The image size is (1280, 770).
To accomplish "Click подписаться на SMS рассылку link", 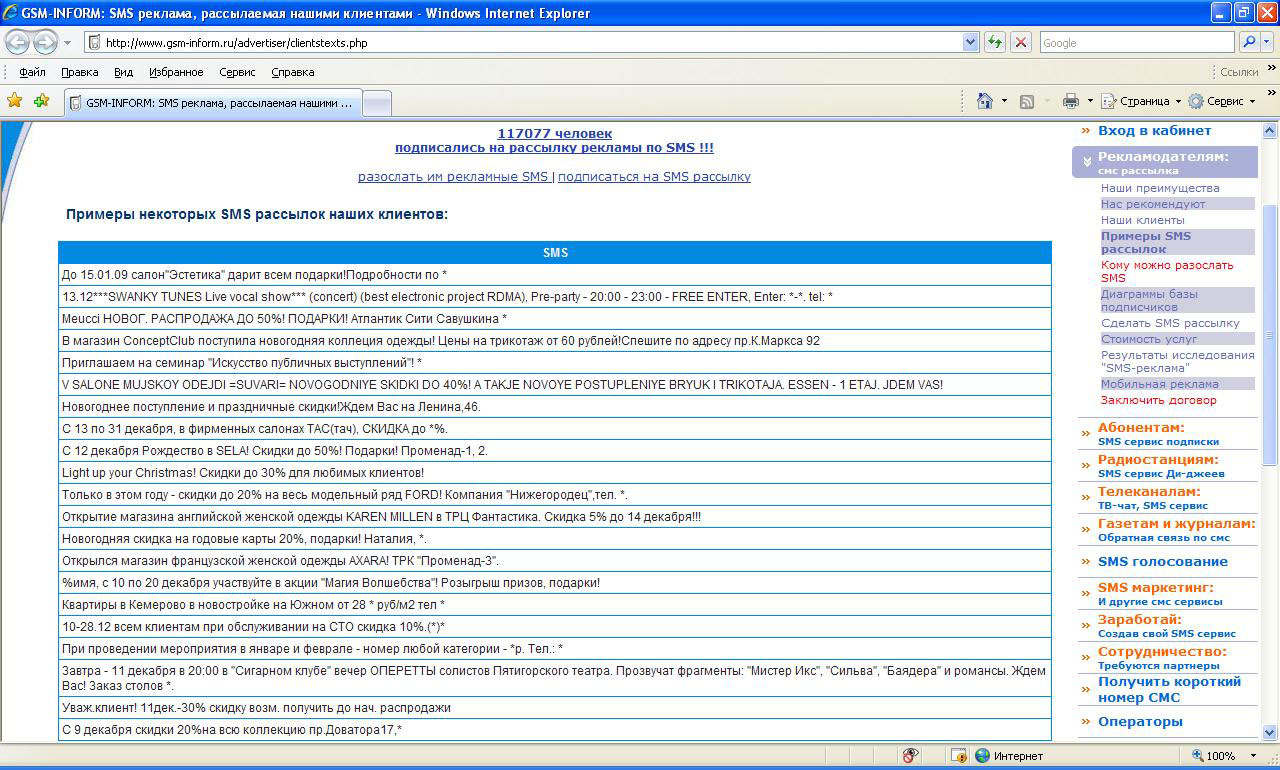I will (x=654, y=176).
